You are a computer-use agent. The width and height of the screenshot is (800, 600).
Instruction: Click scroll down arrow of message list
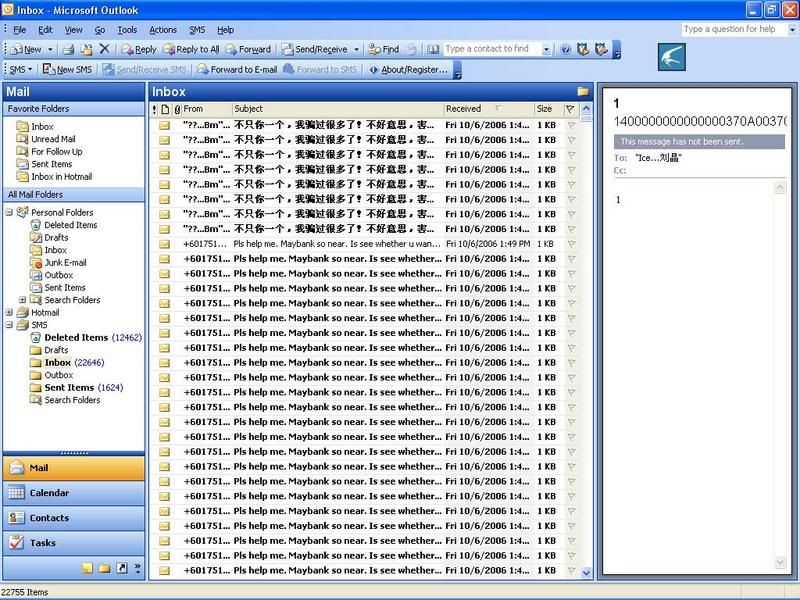586,572
